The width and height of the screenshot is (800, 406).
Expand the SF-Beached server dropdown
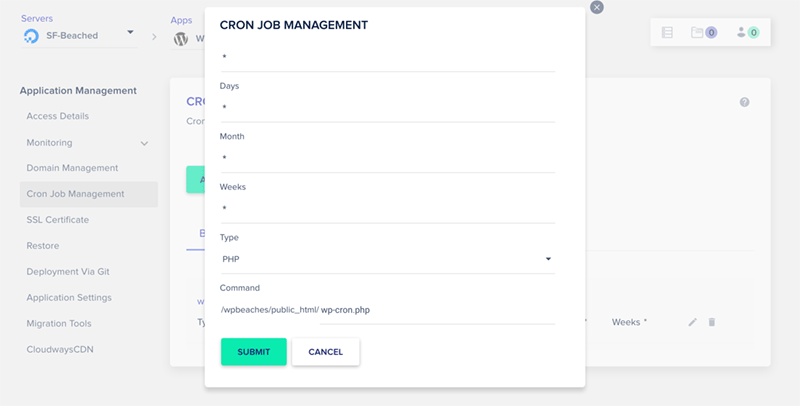click(130, 32)
